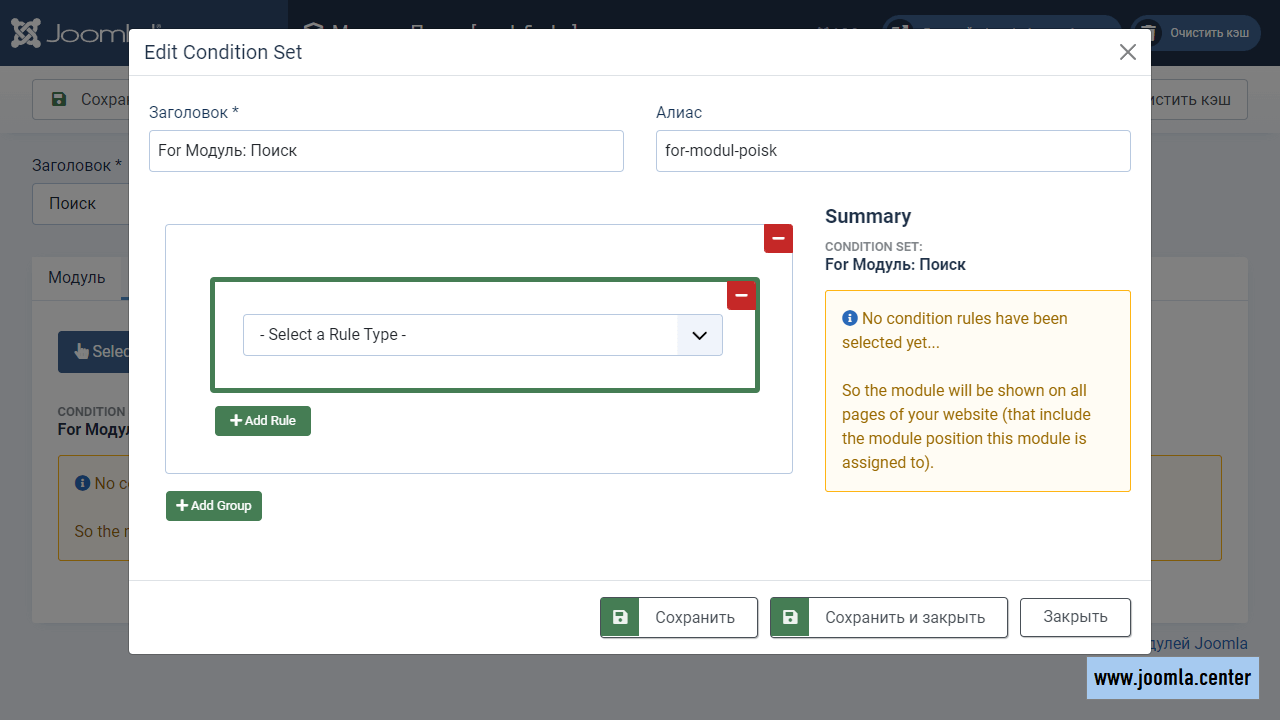Focus the Алиас field with for-modul-poisk
1280x720 pixels.
pyautogui.click(x=892, y=151)
